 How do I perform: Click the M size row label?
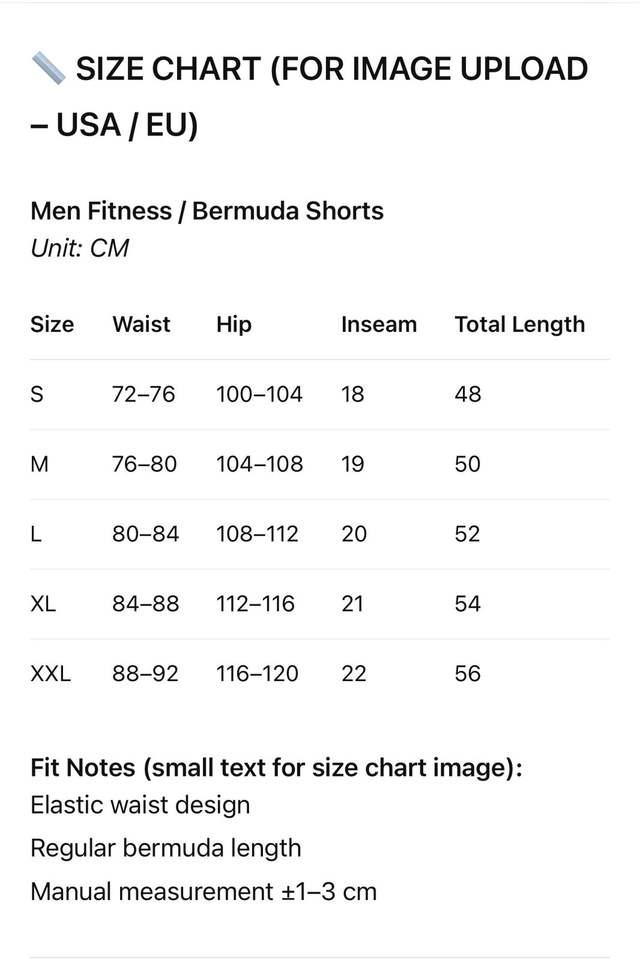click(40, 464)
